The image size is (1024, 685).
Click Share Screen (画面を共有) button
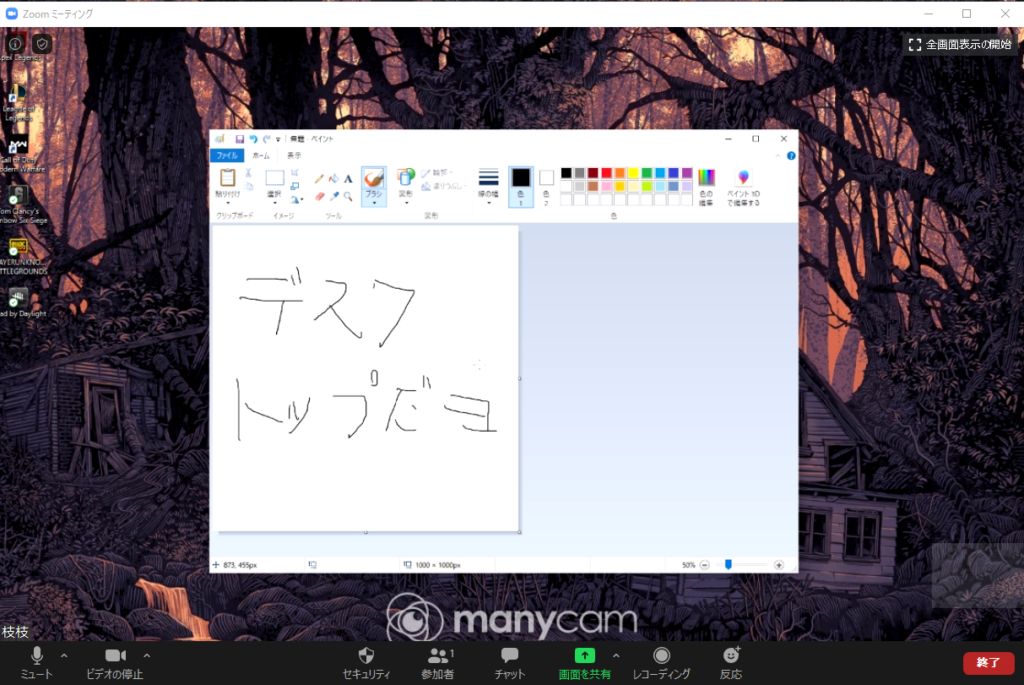(x=584, y=663)
